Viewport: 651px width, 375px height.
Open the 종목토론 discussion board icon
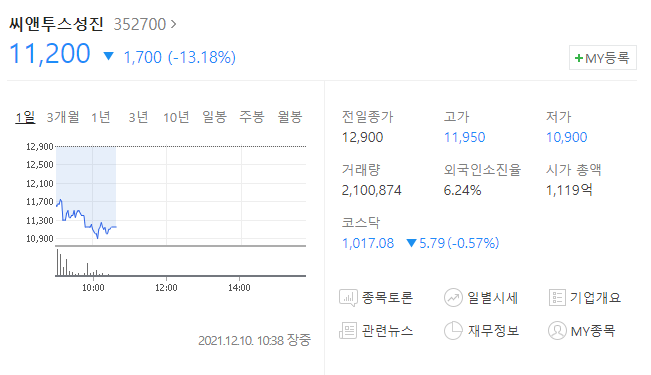click(348, 298)
